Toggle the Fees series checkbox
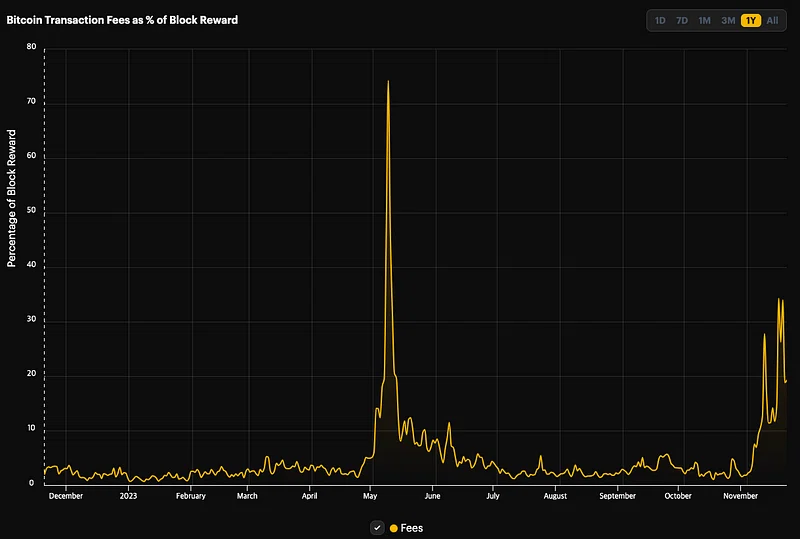Viewport: 800px width, 539px height. (x=377, y=528)
